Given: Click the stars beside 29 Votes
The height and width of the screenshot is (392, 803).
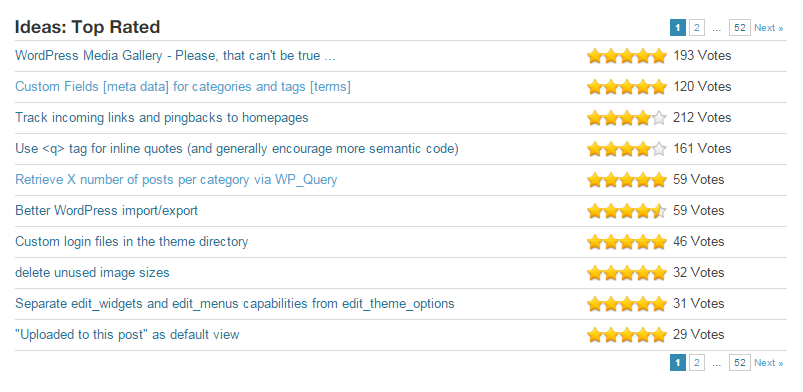Looking at the screenshot, I should [627, 335].
